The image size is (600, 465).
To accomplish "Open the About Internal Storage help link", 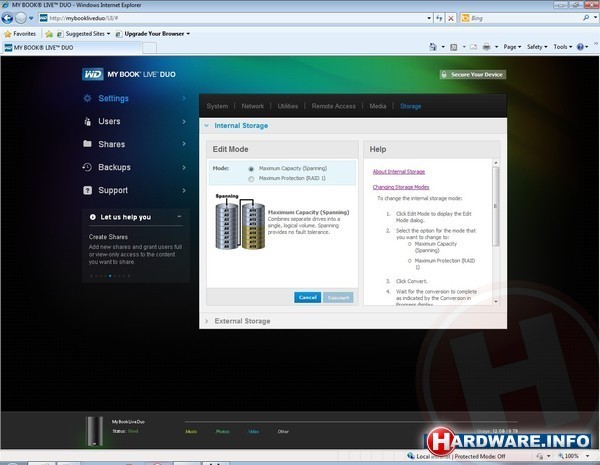I will point(399,171).
